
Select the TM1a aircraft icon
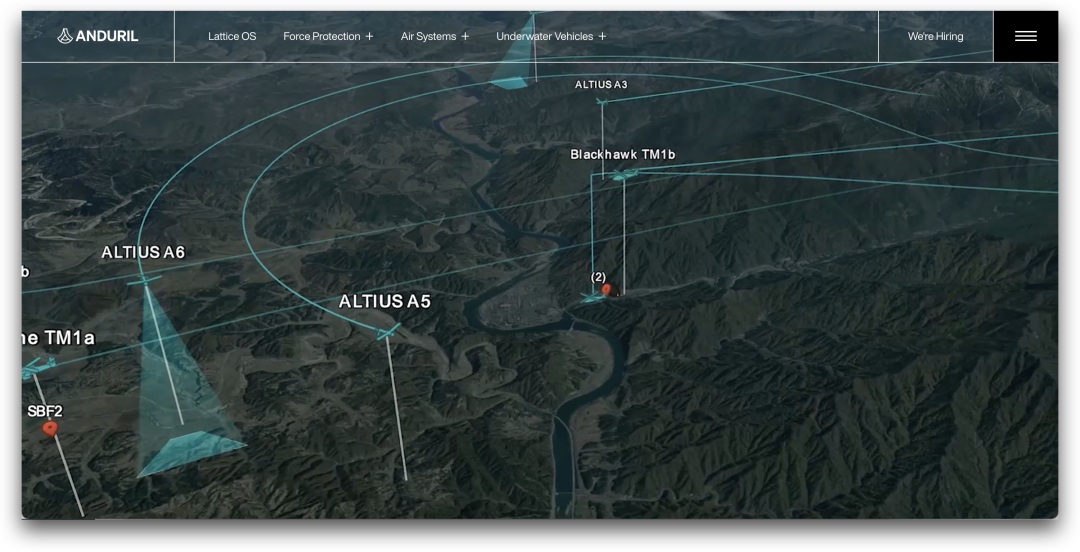38,368
